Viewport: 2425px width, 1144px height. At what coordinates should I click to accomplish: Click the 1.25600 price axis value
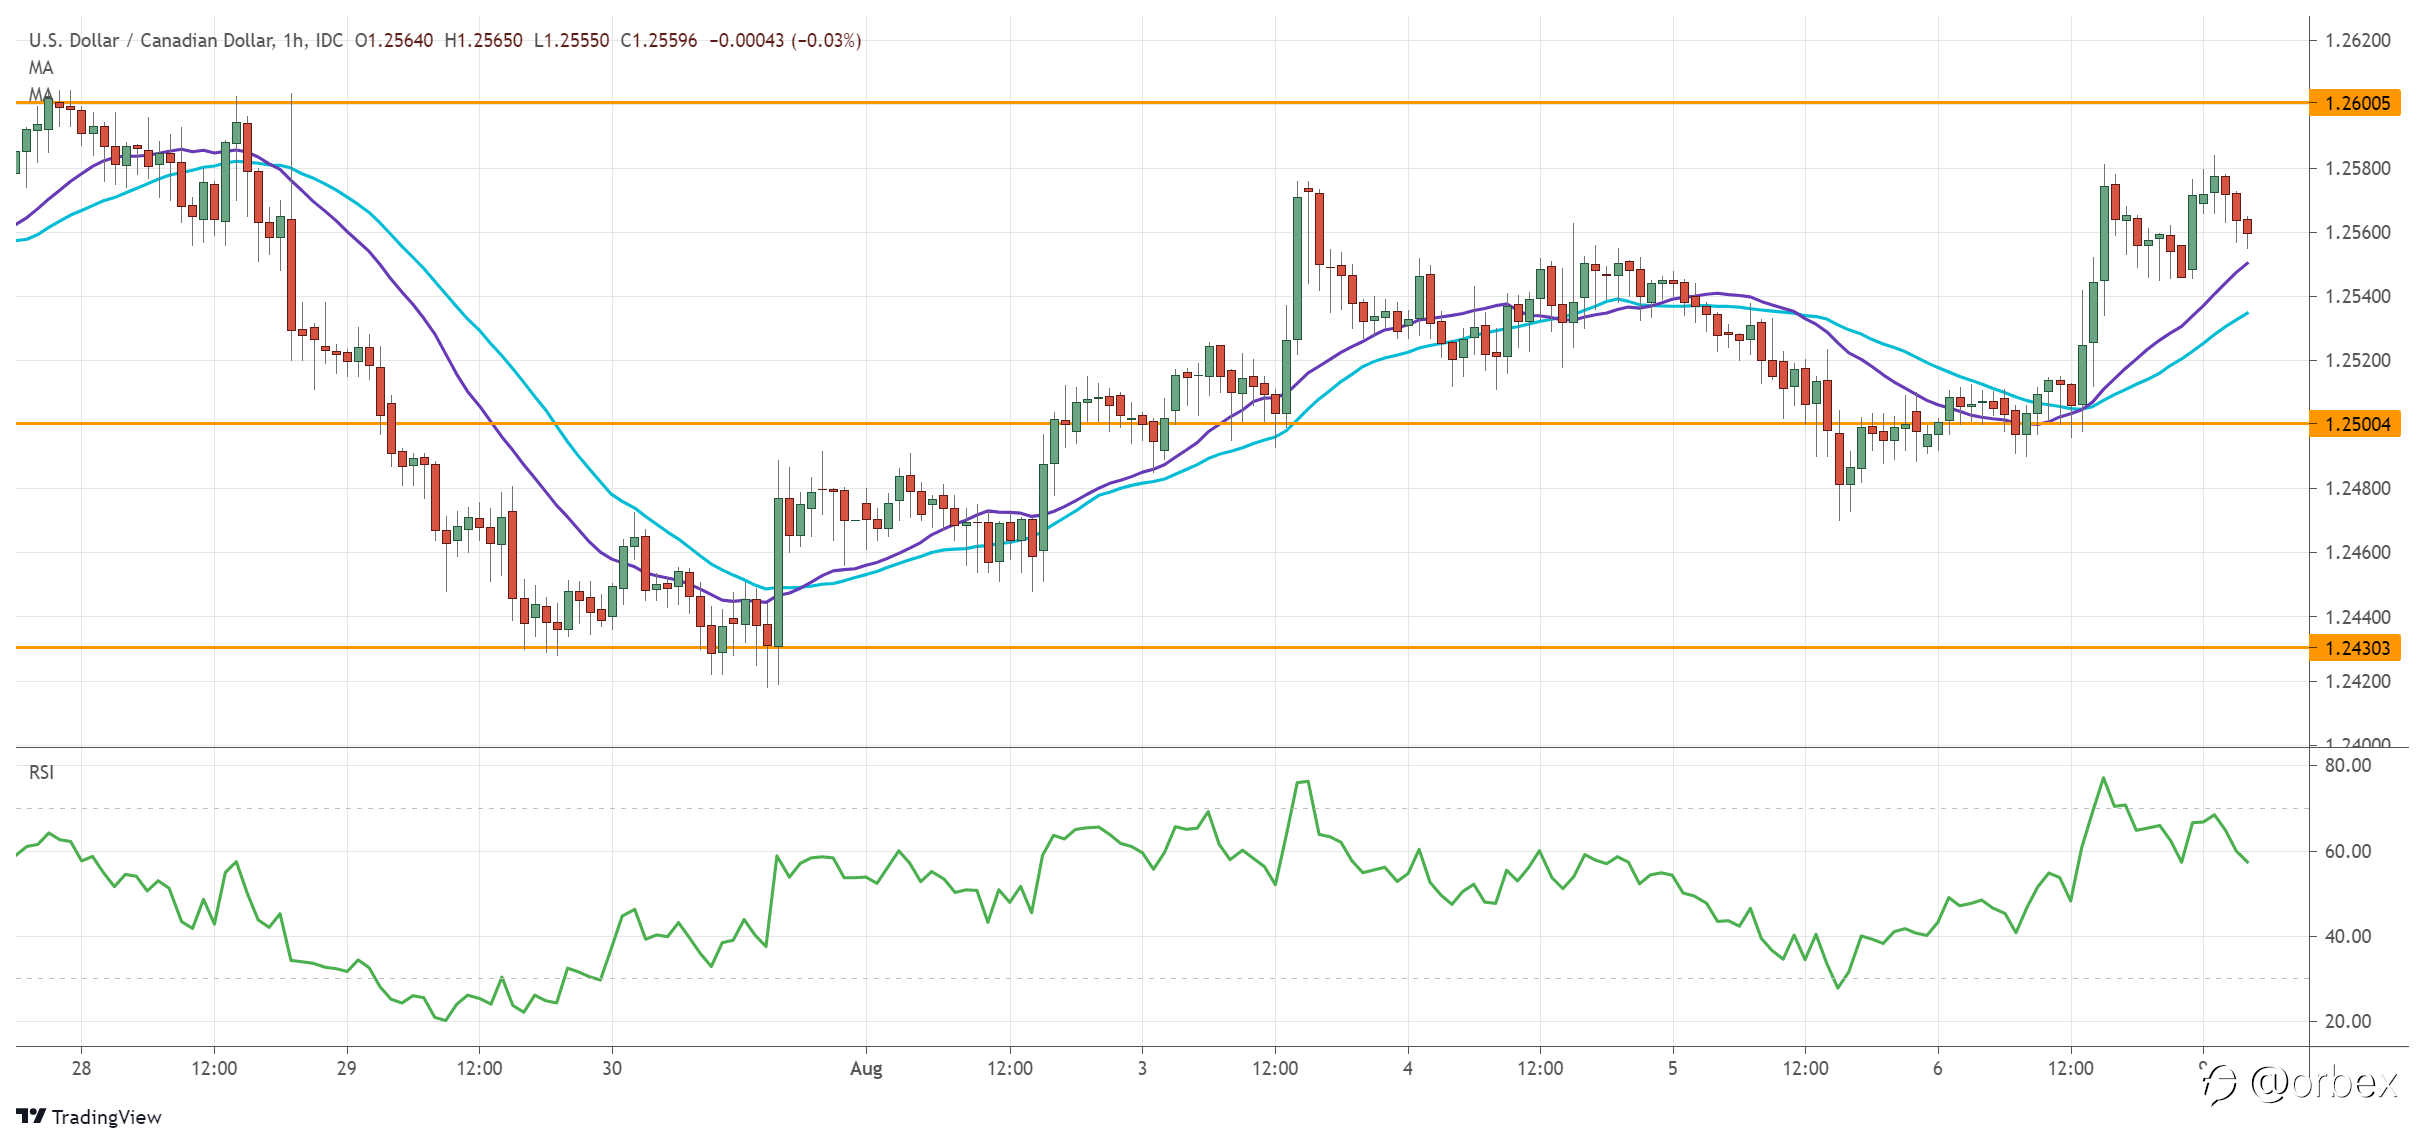tap(2358, 232)
